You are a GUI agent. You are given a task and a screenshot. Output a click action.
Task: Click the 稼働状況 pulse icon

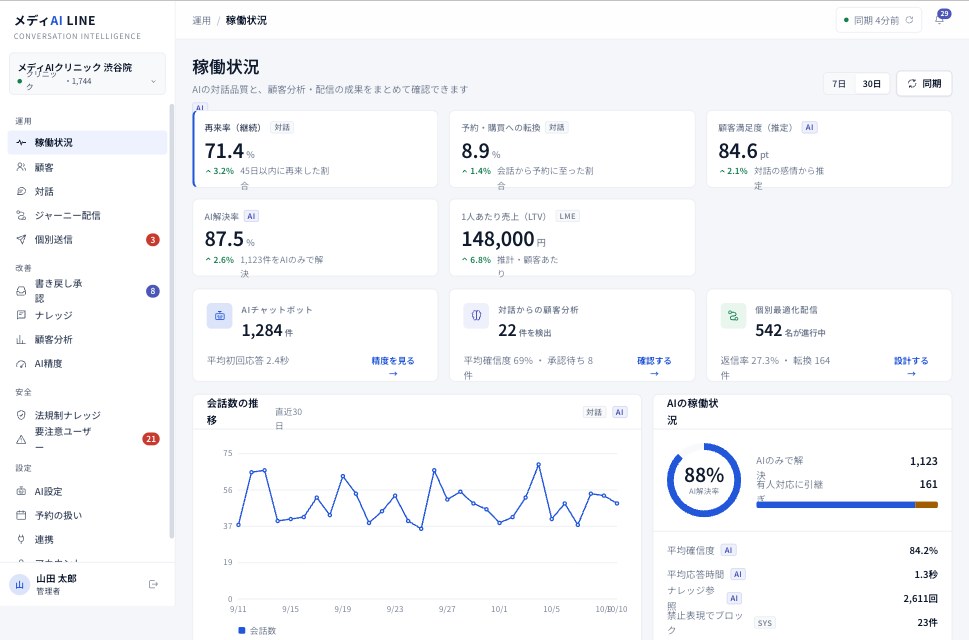click(21, 143)
